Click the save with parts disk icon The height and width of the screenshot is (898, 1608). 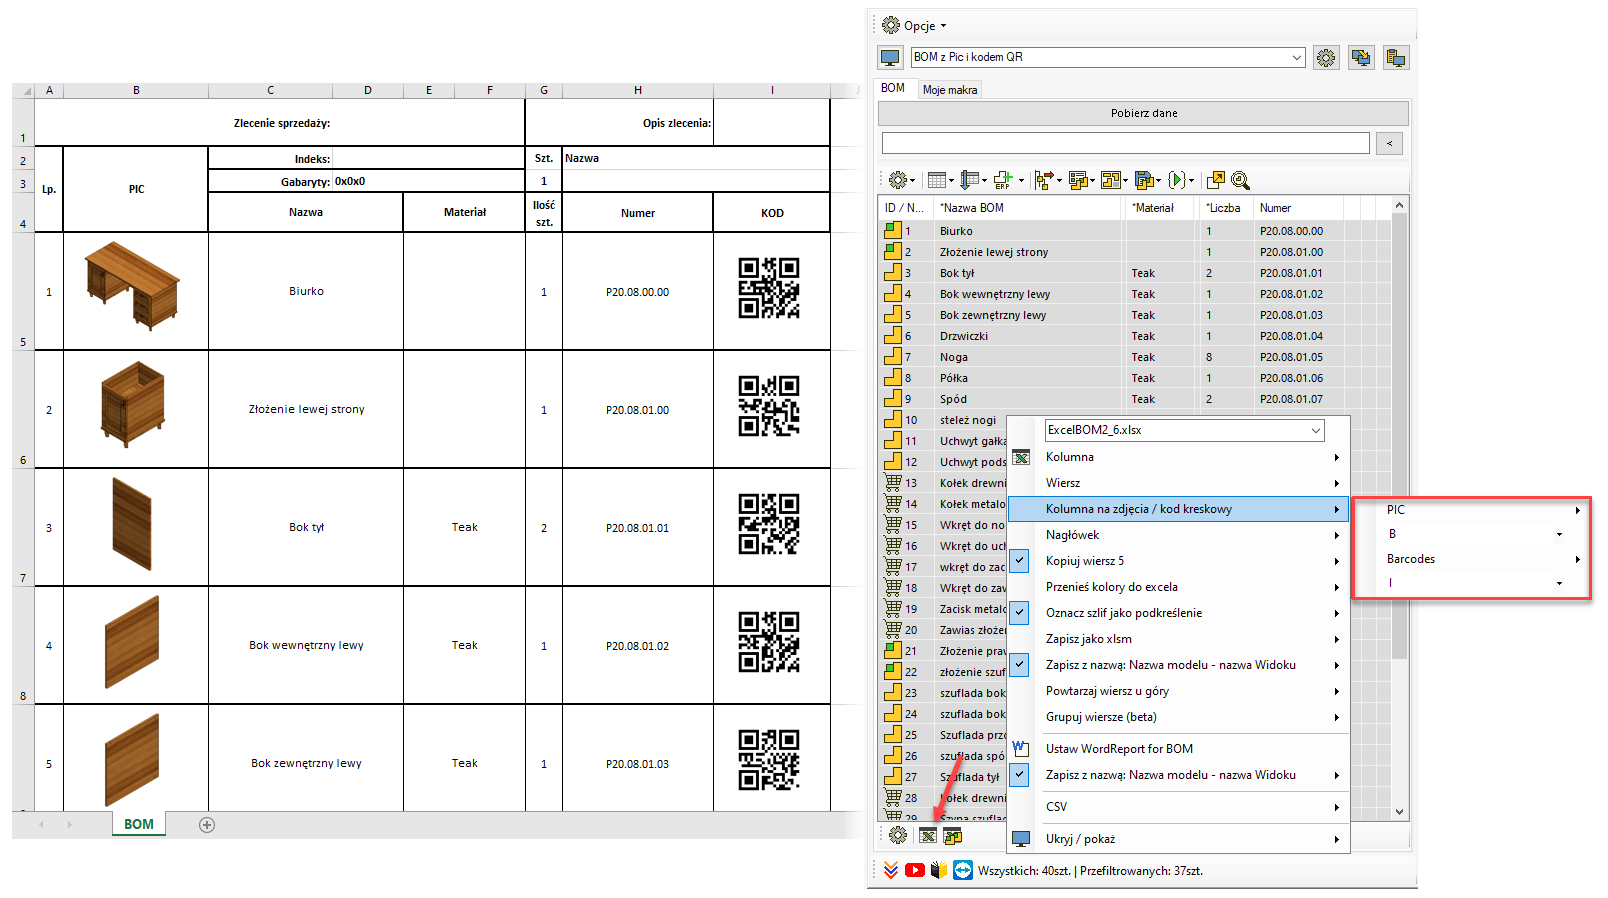click(x=1144, y=180)
